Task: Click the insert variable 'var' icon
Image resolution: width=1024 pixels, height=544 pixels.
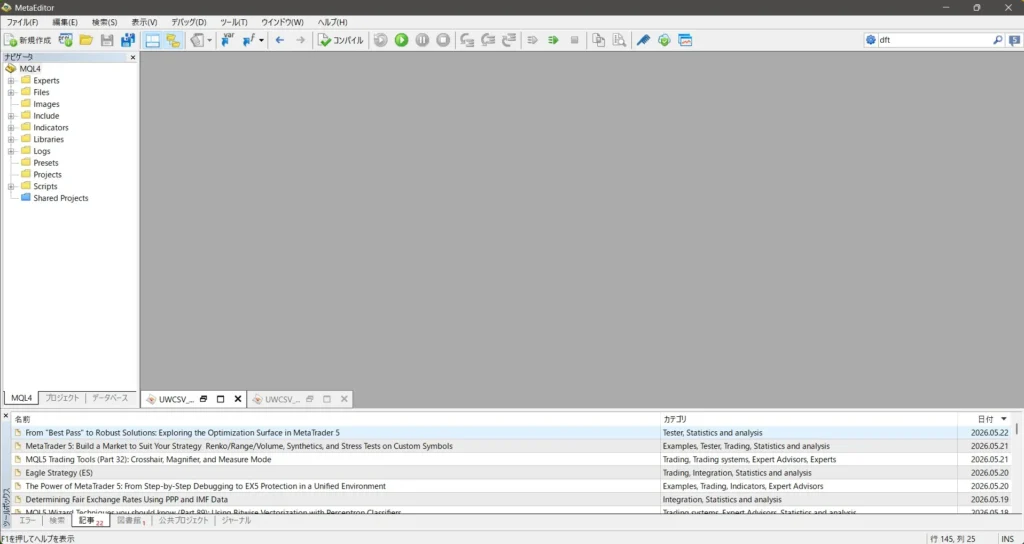Action: coord(227,40)
